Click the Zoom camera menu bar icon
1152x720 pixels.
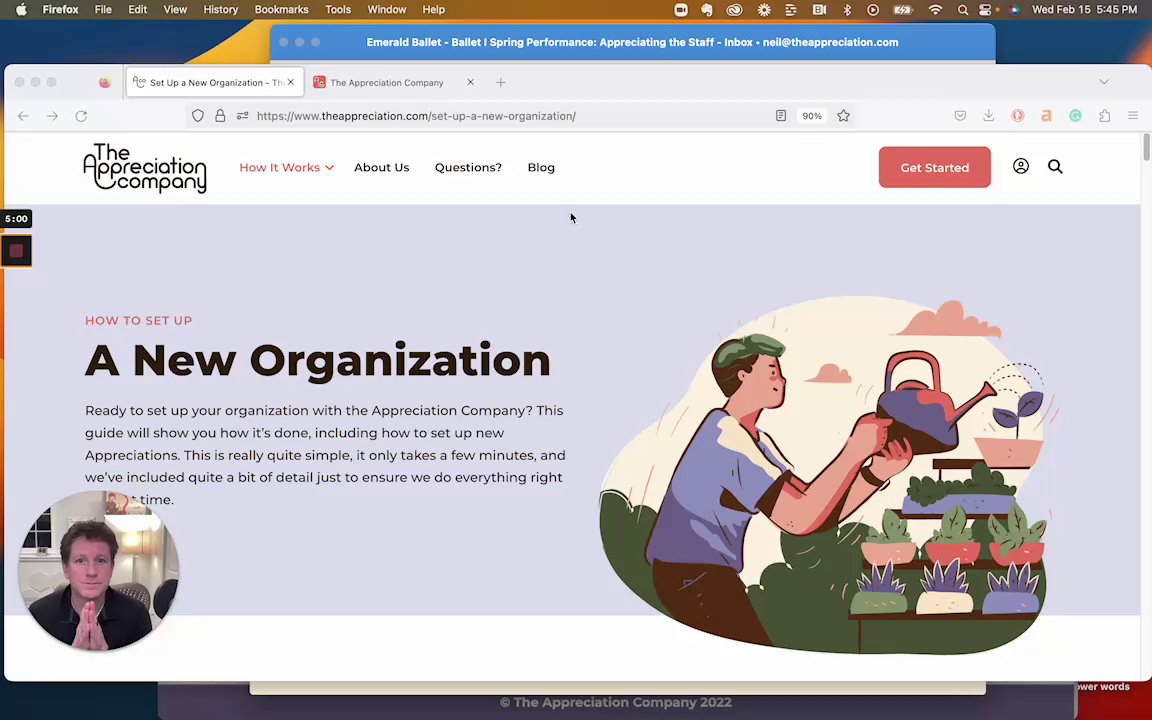click(x=681, y=10)
